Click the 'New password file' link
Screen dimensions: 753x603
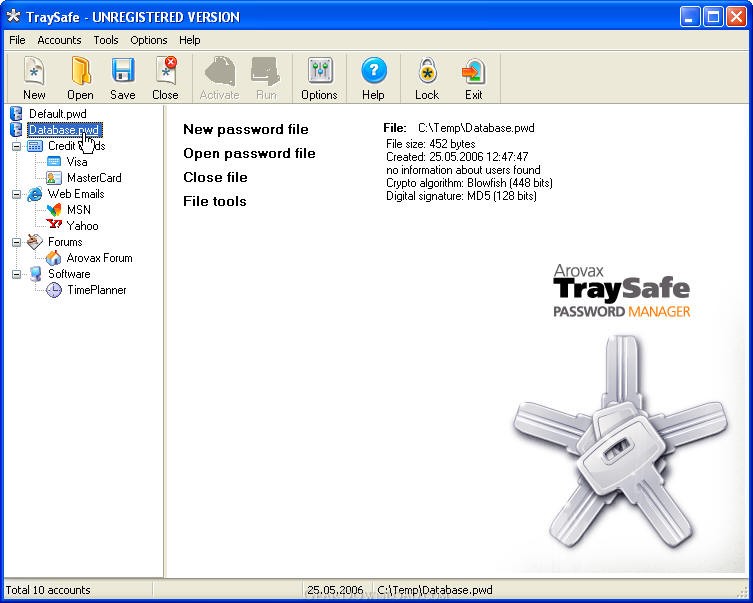[245, 129]
